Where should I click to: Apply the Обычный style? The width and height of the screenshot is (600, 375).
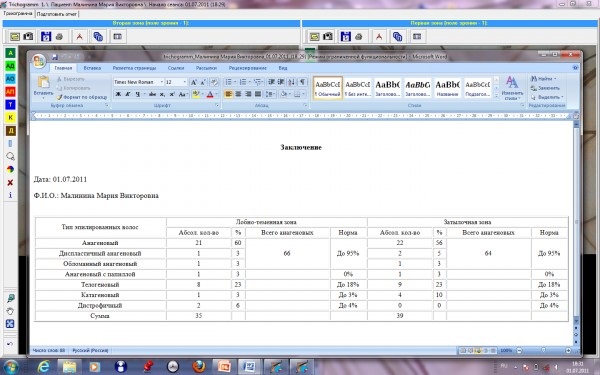[328, 88]
